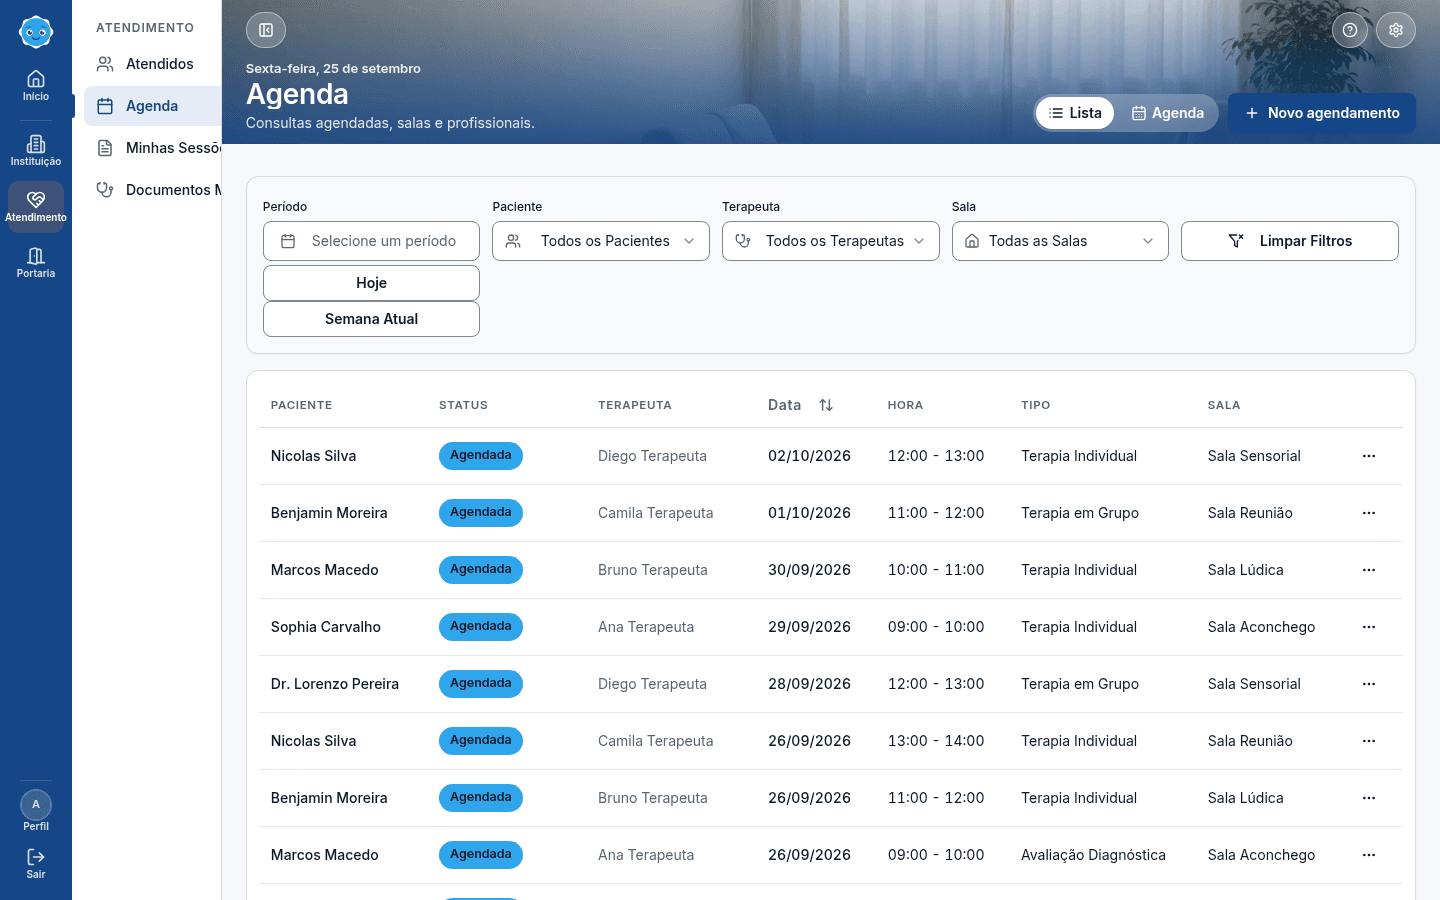The height and width of the screenshot is (900, 1440).
Task: Open the Atendimento section
Action: coord(36,207)
